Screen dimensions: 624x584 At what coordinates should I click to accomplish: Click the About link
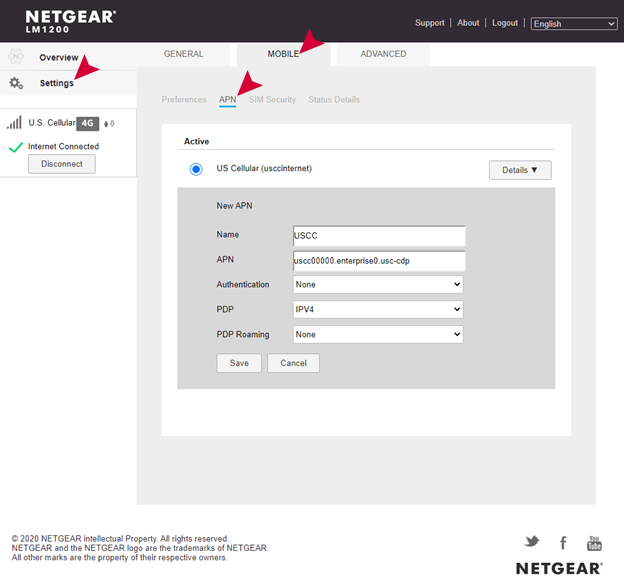tap(468, 23)
